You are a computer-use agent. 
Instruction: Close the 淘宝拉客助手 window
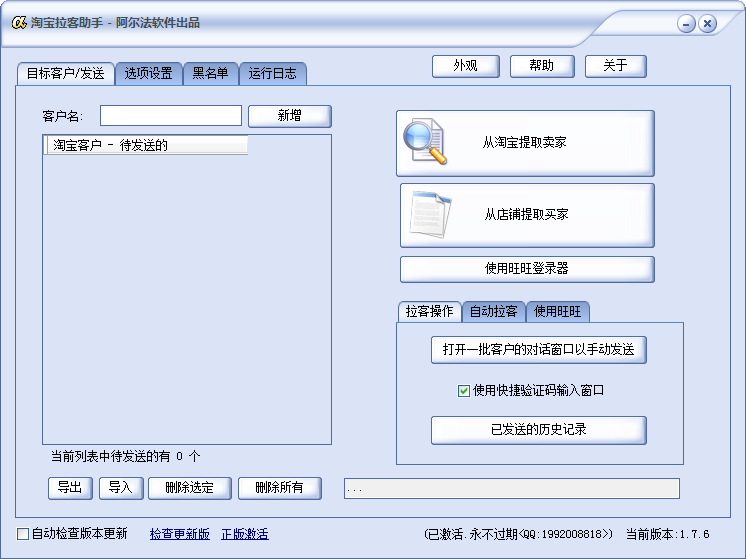tap(707, 23)
